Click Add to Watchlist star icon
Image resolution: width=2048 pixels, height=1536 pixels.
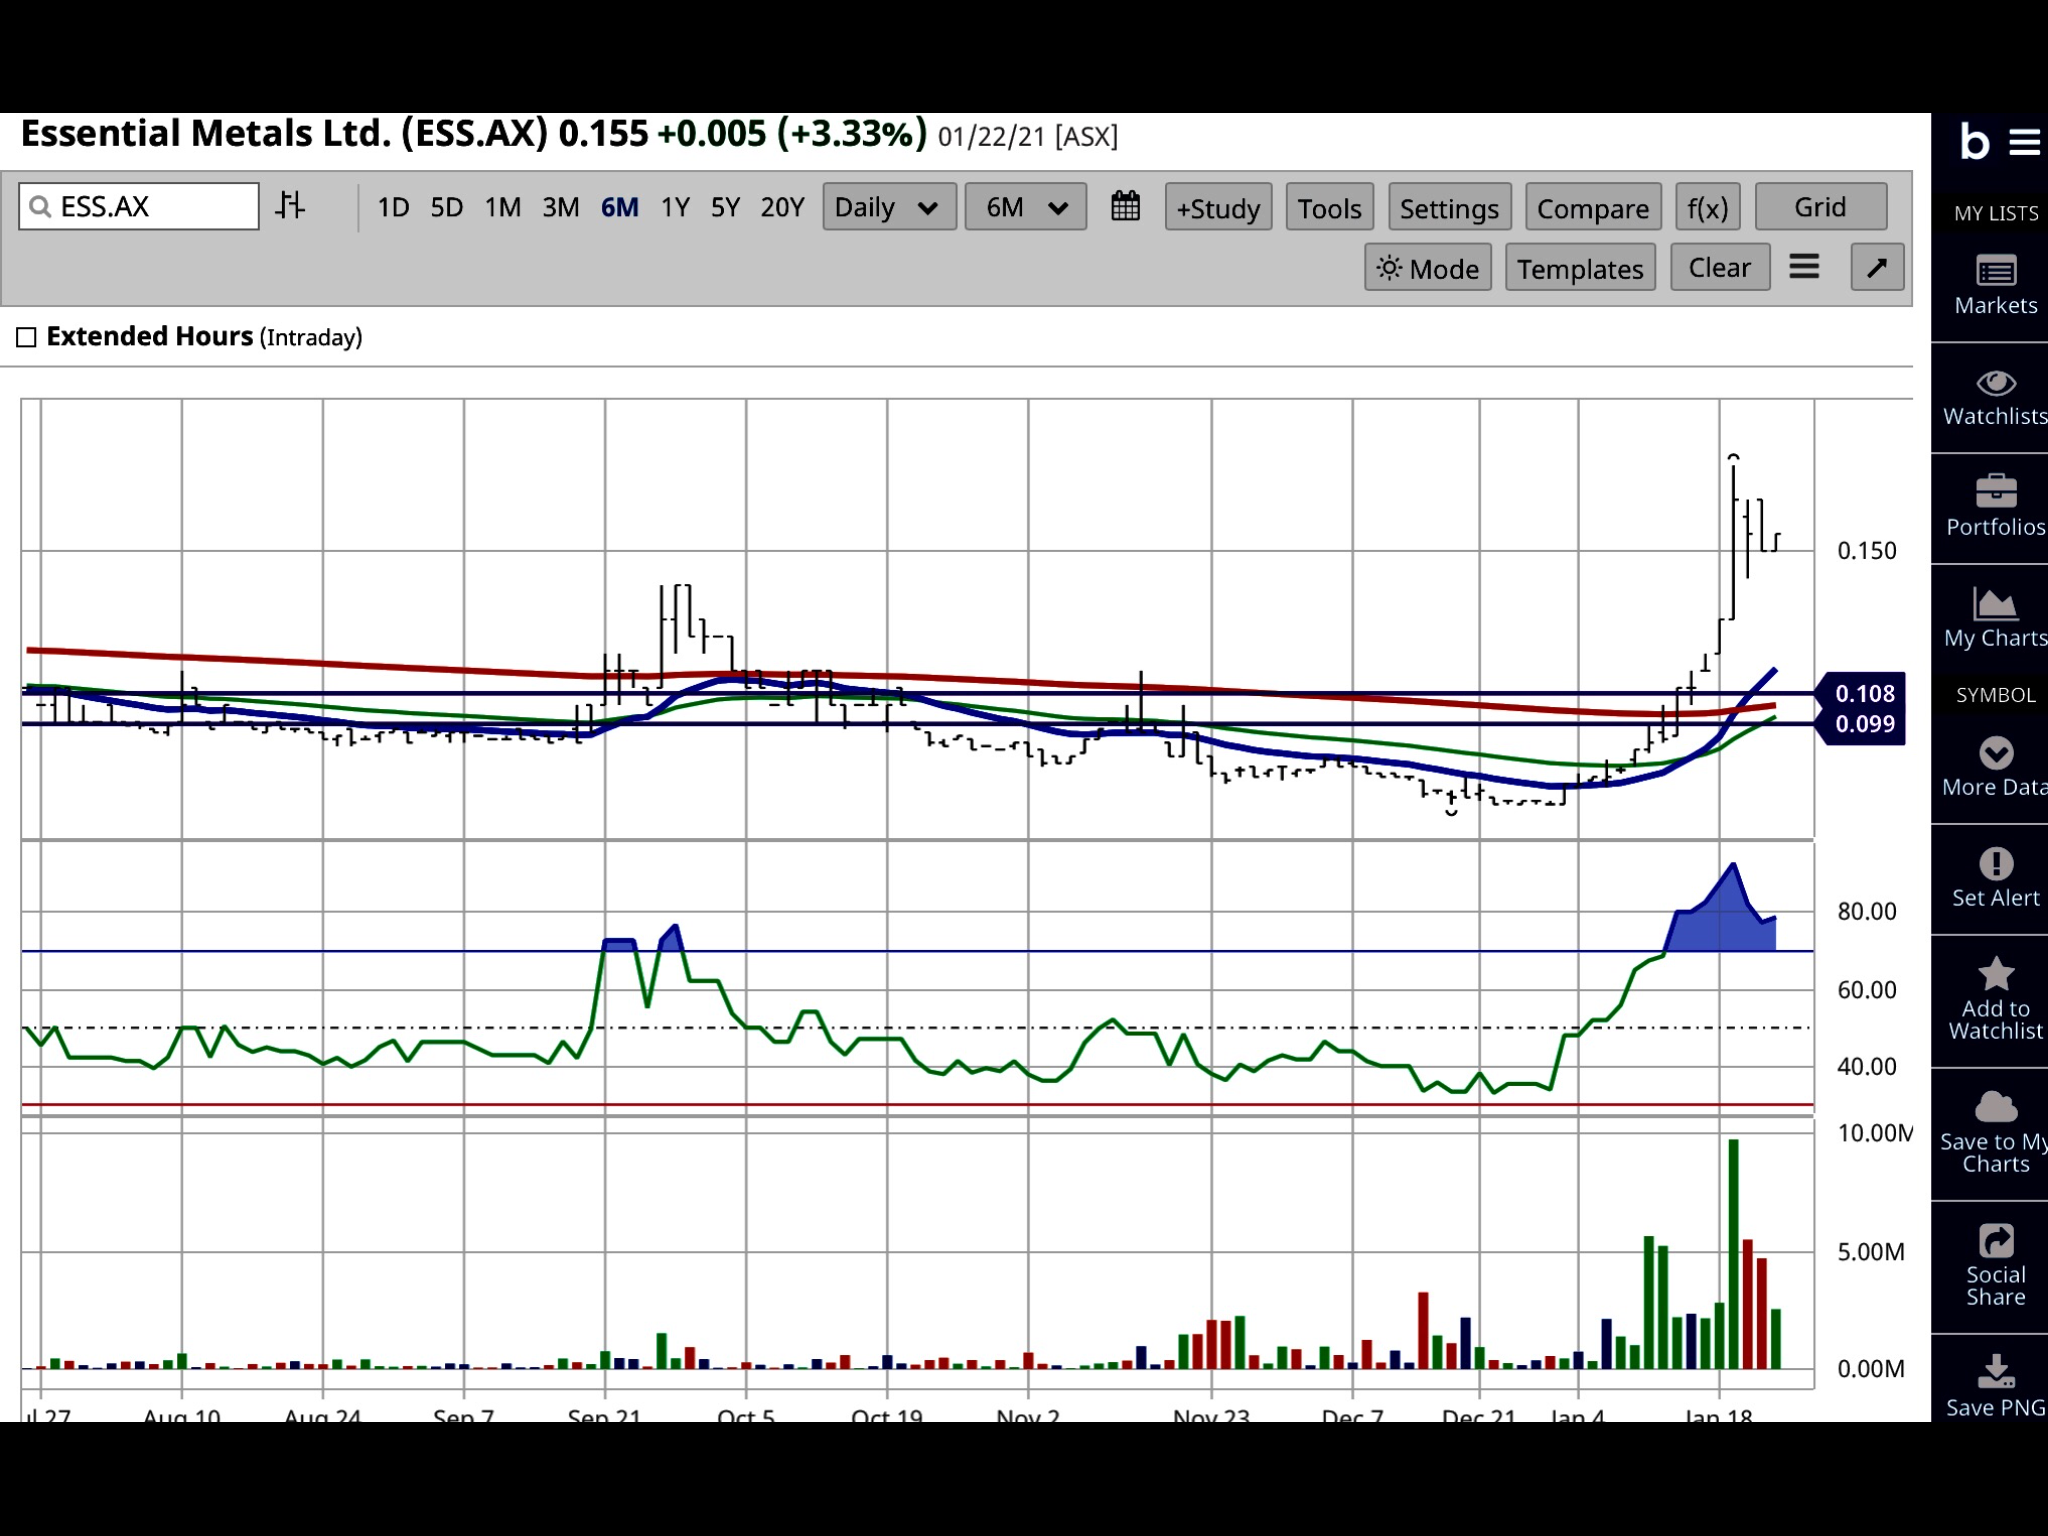click(1996, 974)
